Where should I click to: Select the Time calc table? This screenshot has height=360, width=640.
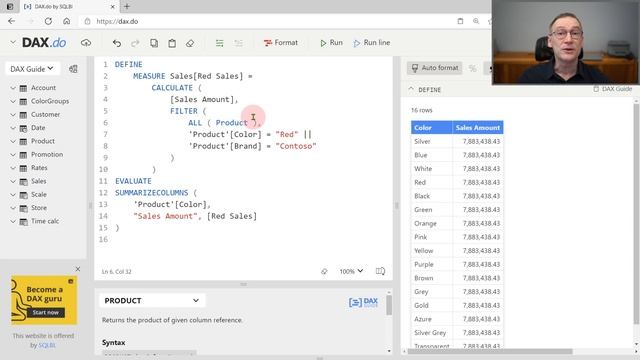45,221
